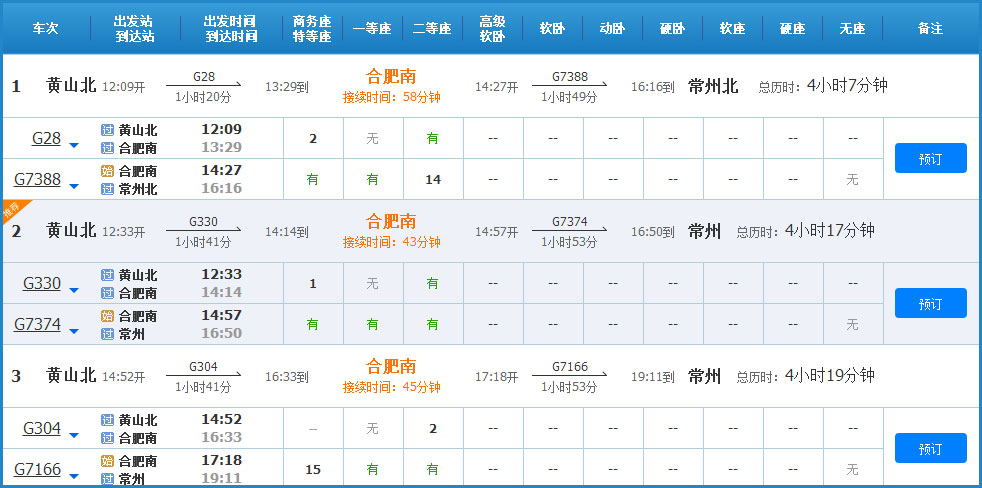982x488 pixels.
Task: Click the 二等座 column header
Action: click(x=432, y=29)
